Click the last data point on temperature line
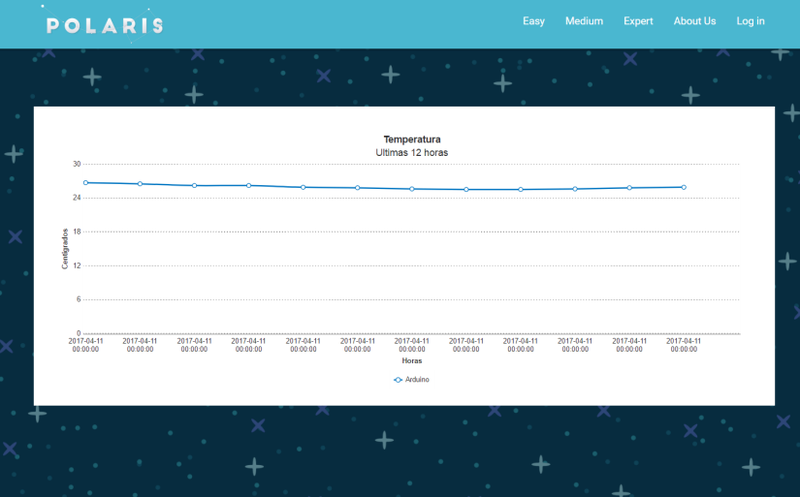 684,187
